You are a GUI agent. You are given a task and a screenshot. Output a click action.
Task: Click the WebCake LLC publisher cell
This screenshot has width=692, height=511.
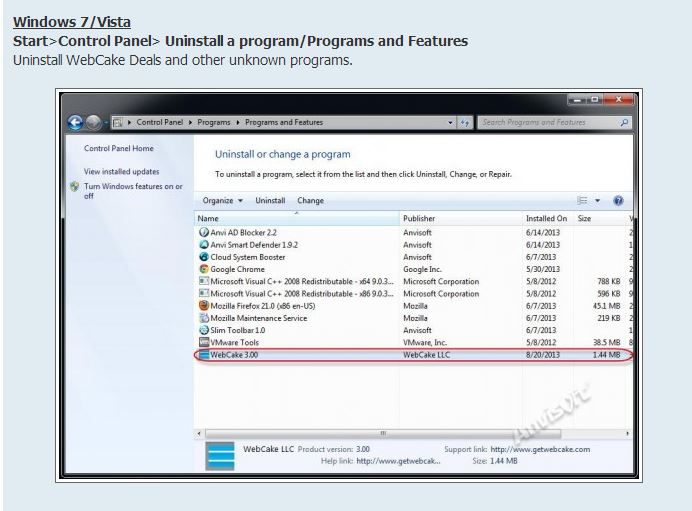(426, 355)
